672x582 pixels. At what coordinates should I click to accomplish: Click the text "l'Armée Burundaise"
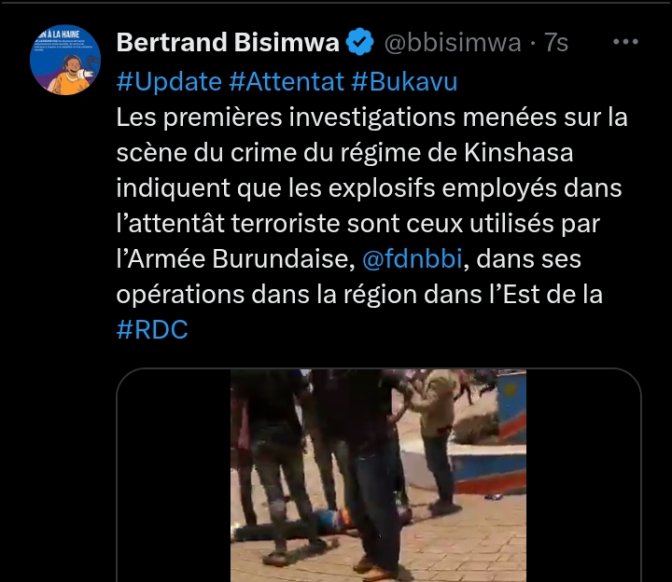pos(236,259)
